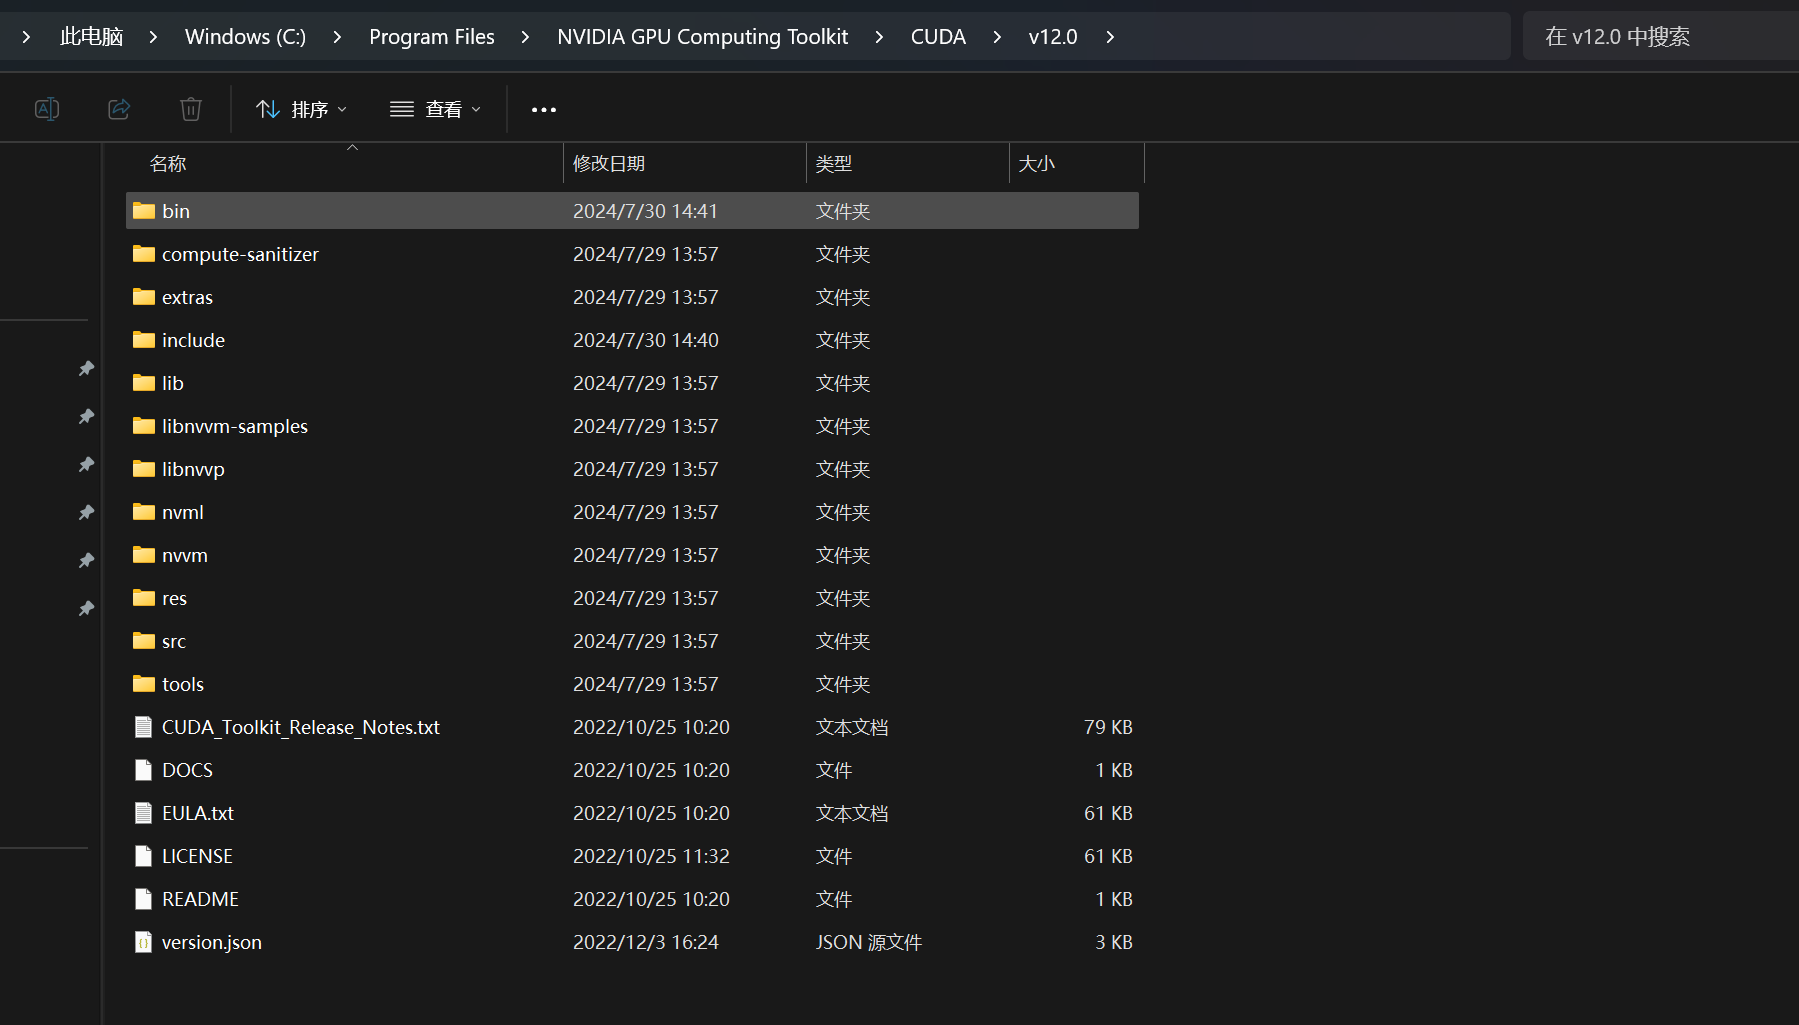This screenshot has height=1025, width=1799.
Task: Click CUDA breadcrumb
Action: [938, 37]
